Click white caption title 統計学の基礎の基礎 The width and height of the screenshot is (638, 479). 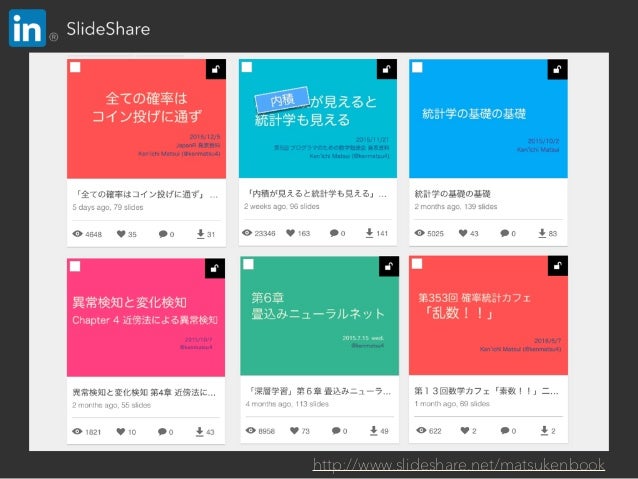[x=452, y=194]
